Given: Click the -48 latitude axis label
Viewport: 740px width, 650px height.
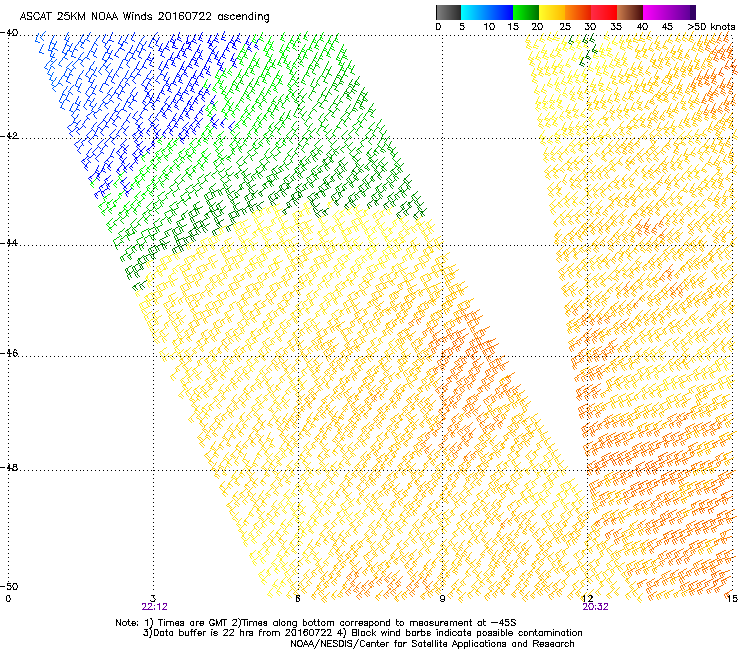Looking at the screenshot, I should (x=9, y=467).
